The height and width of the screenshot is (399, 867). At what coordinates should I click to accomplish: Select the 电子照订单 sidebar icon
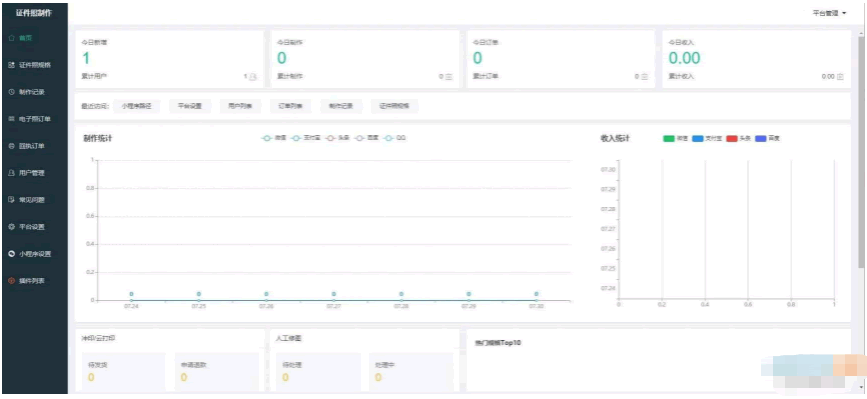(x=12, y=119)
